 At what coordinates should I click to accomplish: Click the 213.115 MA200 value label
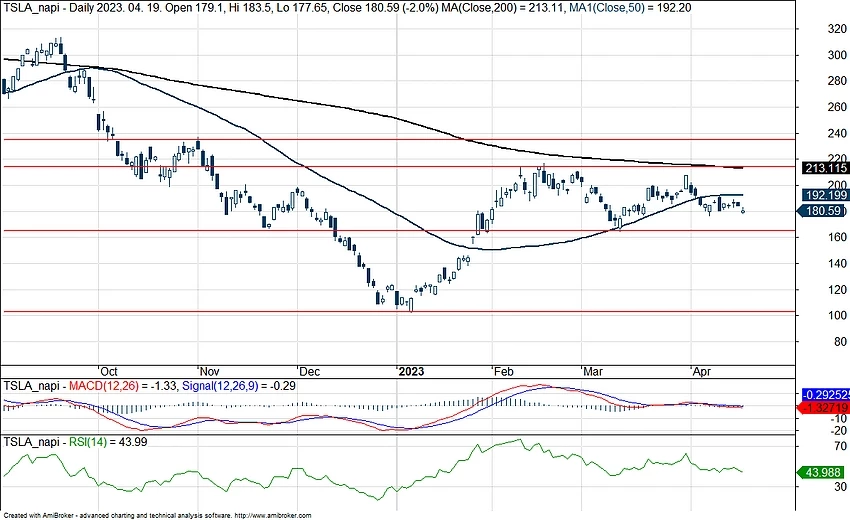[x=825, y=168]
